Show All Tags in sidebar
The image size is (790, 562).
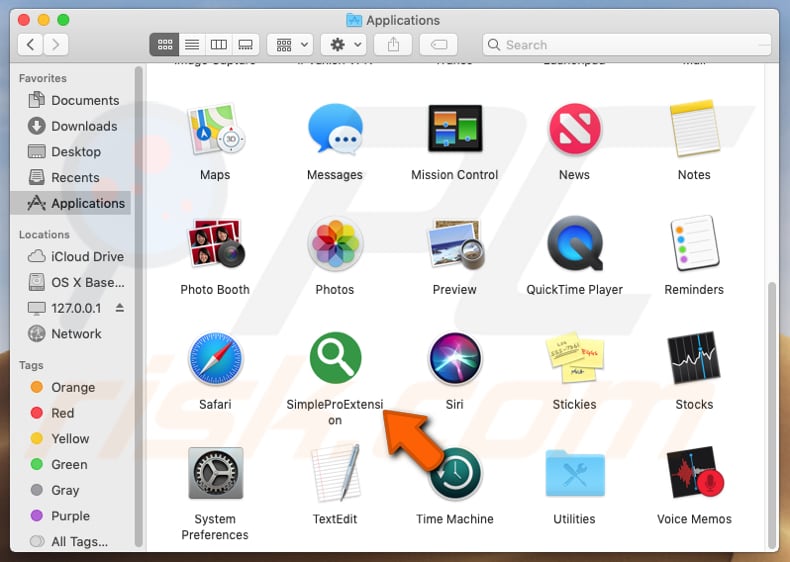click(69, 541)
